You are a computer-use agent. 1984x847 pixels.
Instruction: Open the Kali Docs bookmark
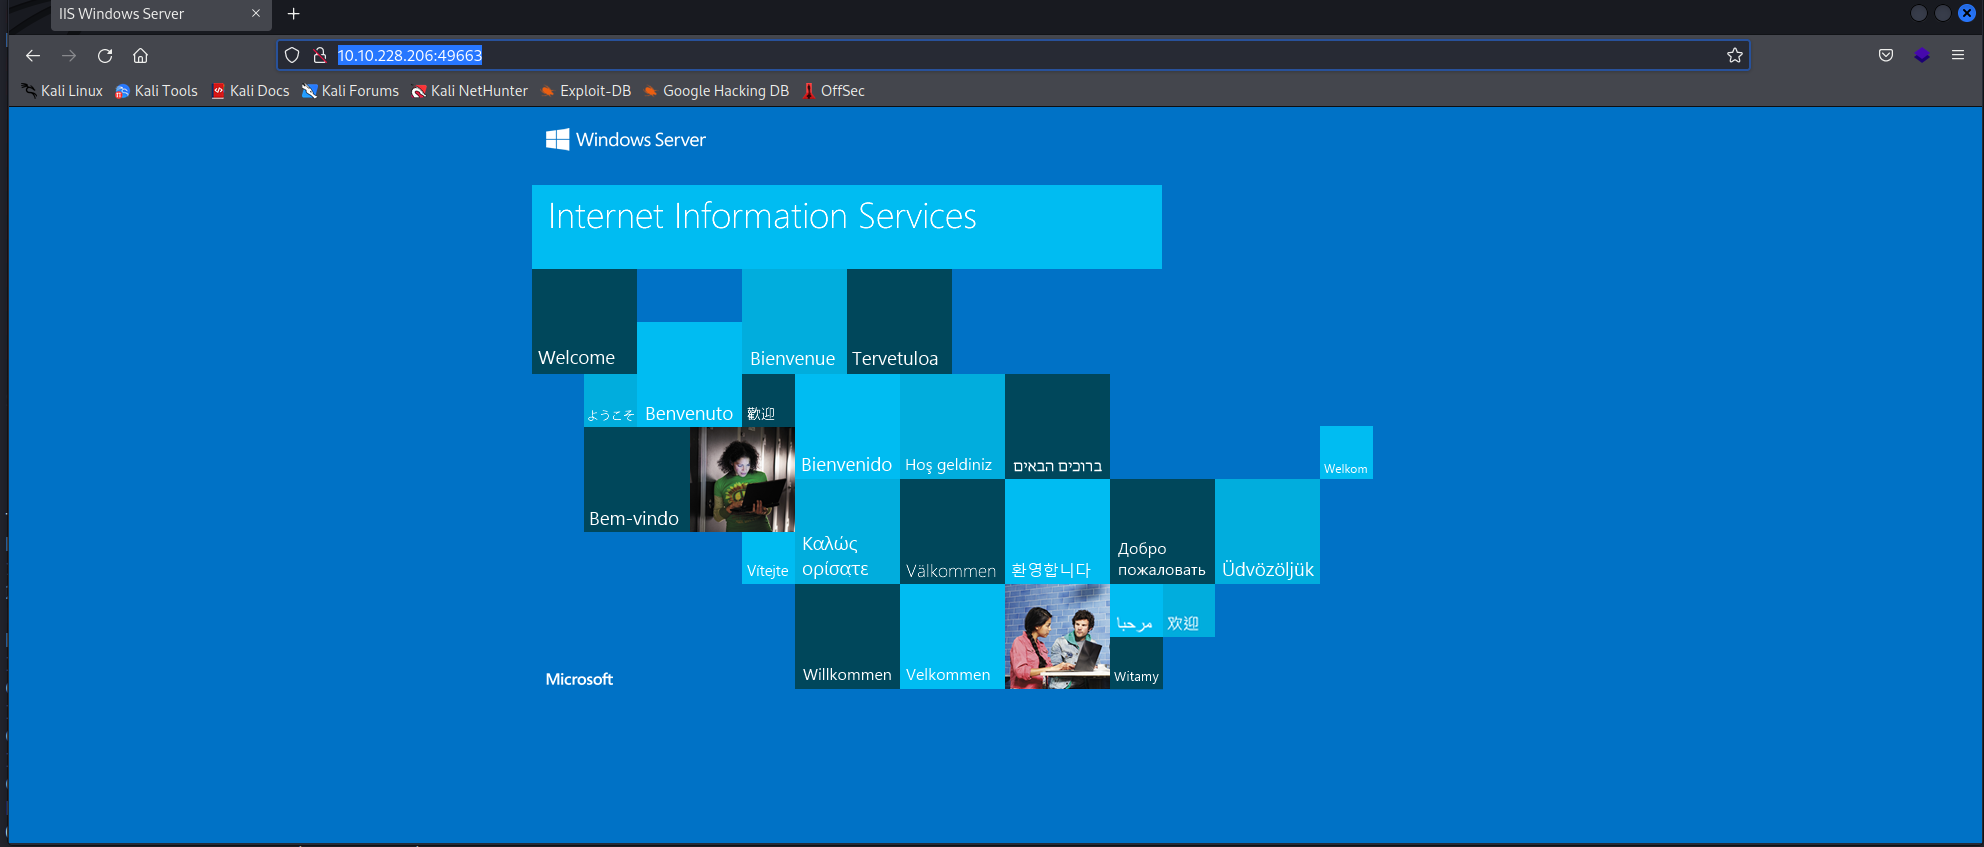pos(250,91)
